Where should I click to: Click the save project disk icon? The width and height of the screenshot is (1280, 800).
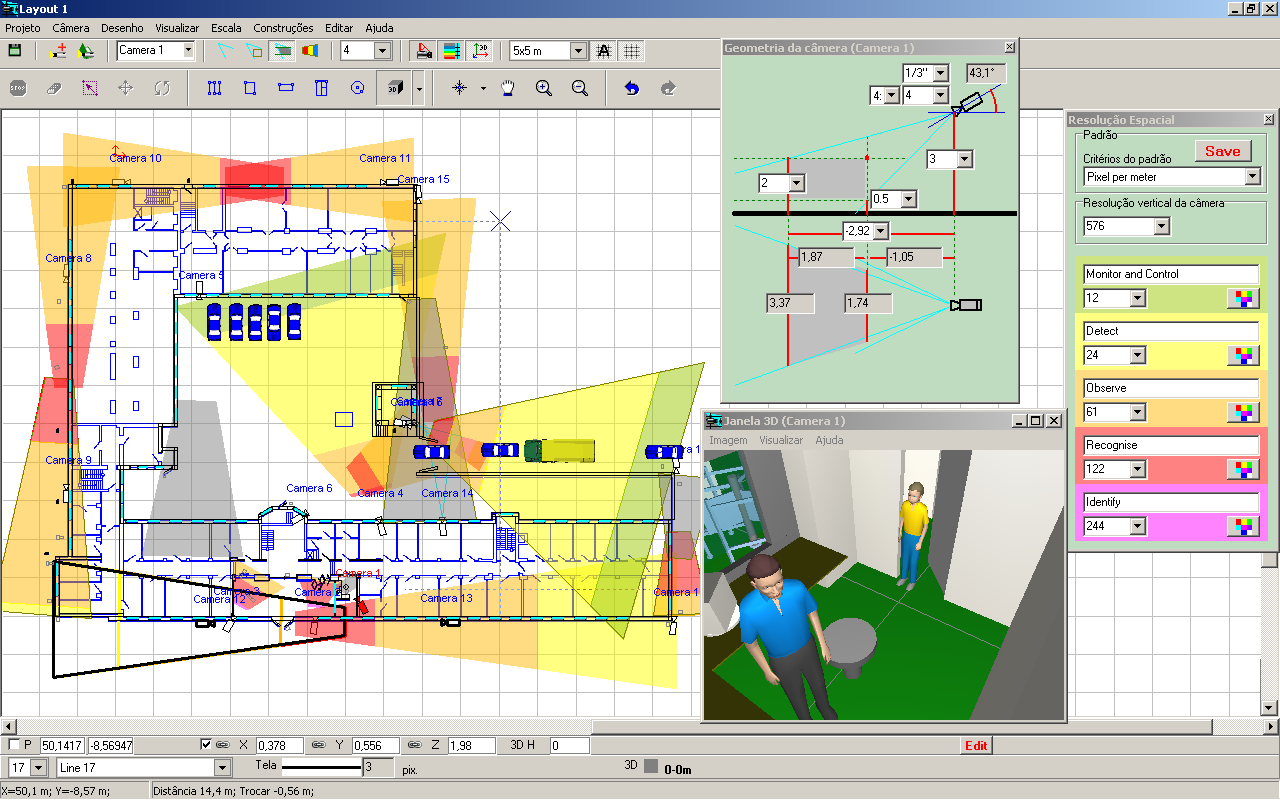click(x=15, y=50)
